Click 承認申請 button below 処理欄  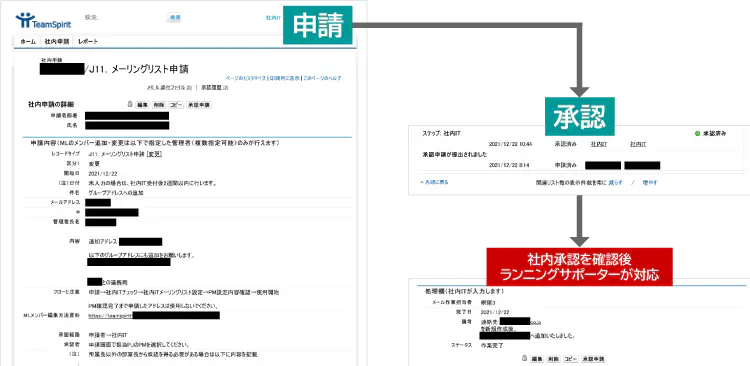[594, 358]
